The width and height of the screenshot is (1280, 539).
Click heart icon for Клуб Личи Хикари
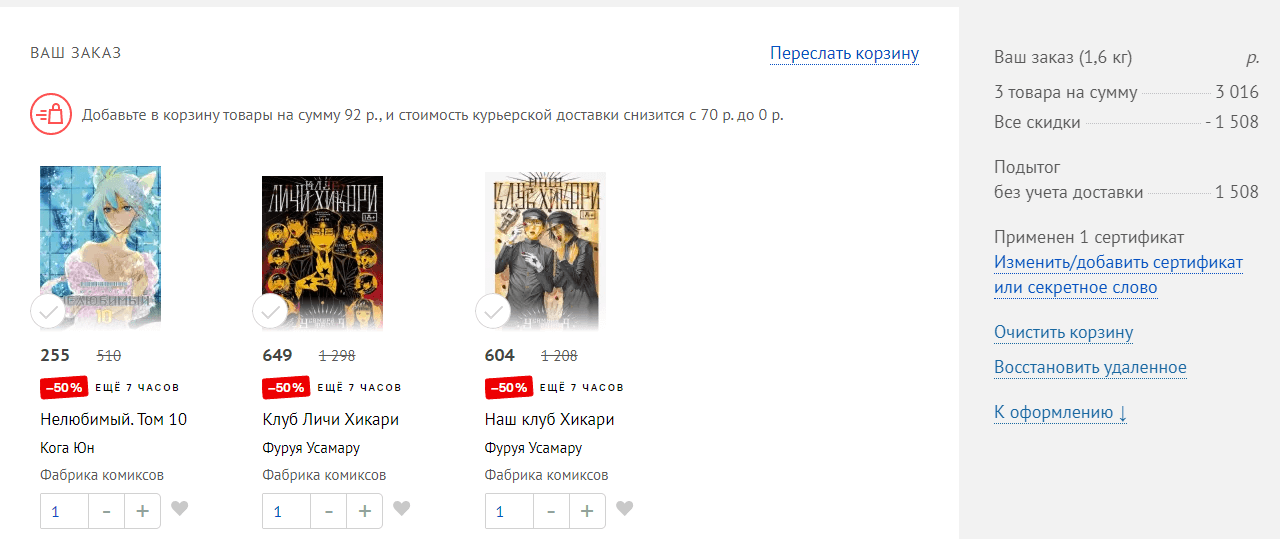point(401,509)
